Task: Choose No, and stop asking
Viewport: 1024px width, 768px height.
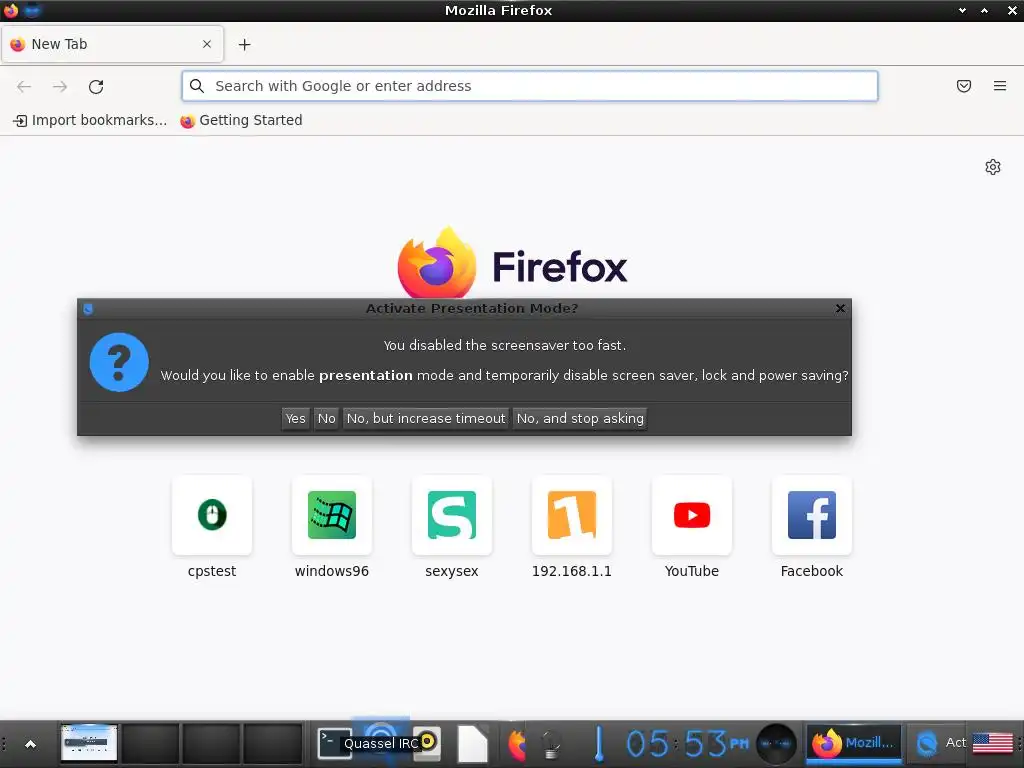Action: [x=580, y=418]
